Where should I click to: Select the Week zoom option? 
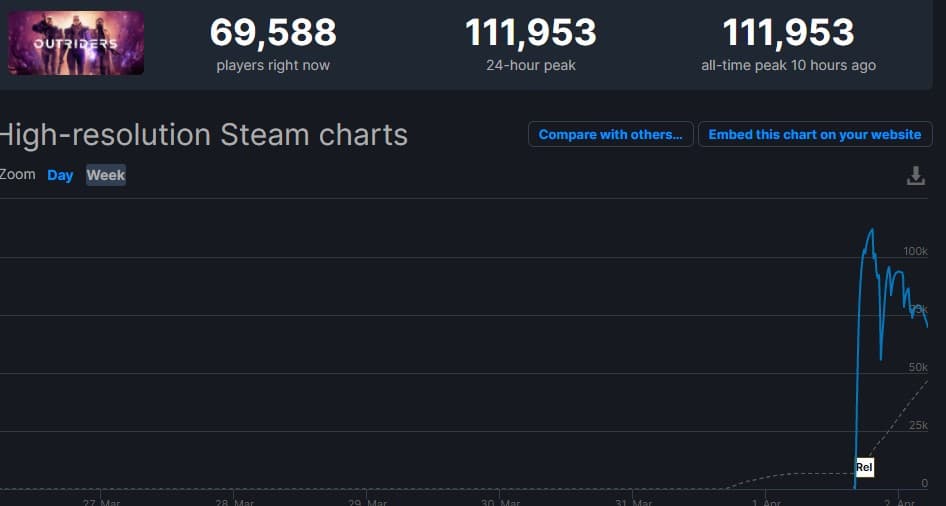point(106,175)
